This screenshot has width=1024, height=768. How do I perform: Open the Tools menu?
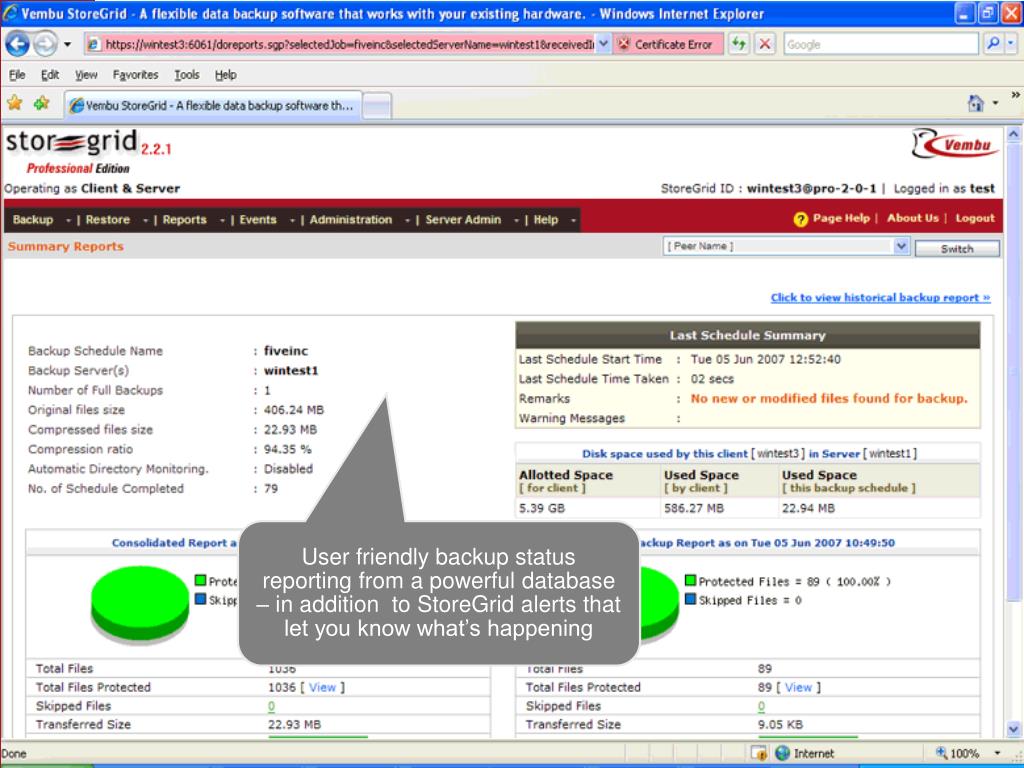click(187, 75)
